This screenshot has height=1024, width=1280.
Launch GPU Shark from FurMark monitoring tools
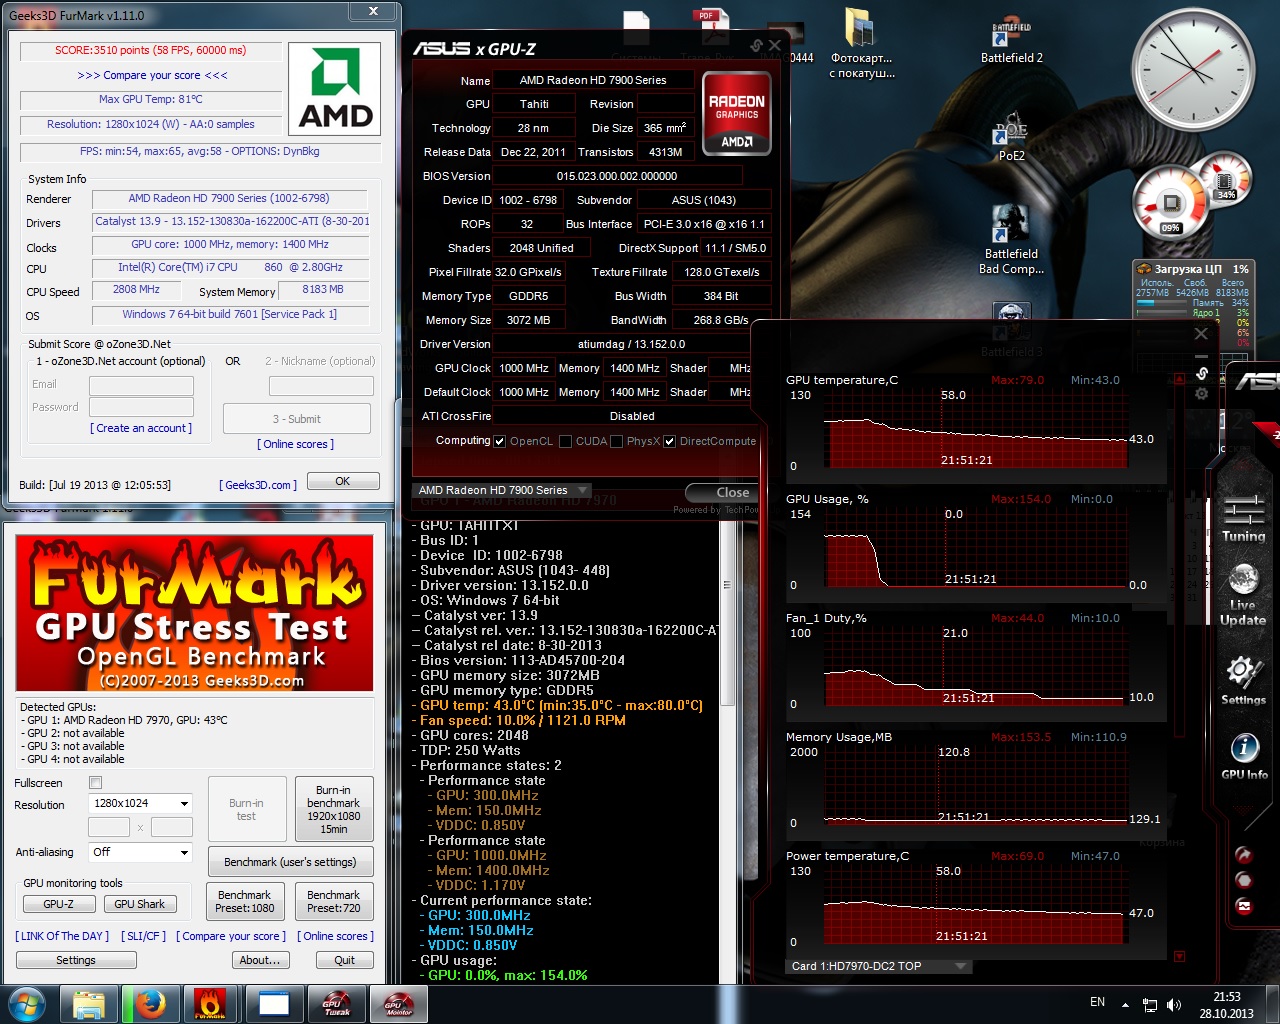coord(140,904)
